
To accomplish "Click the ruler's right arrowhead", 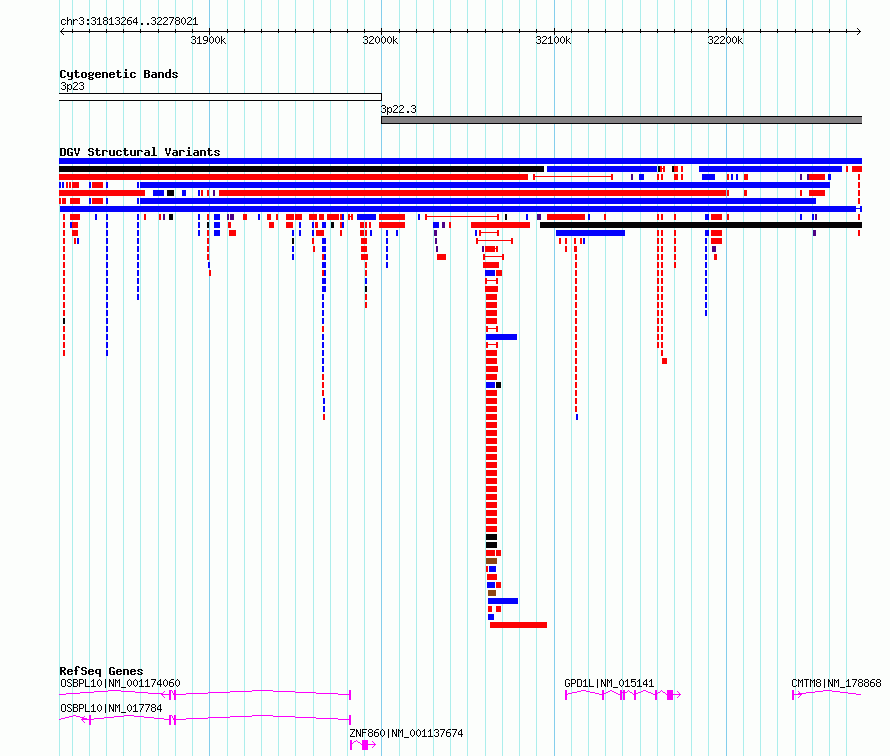I will pos(859,31).
